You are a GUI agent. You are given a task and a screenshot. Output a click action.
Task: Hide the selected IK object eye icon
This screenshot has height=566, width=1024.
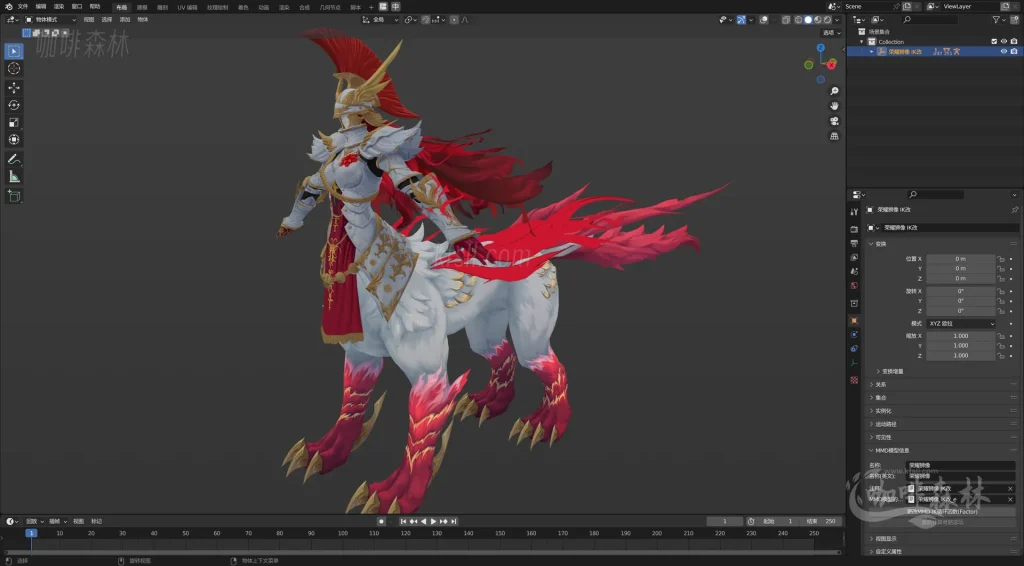1004,52
